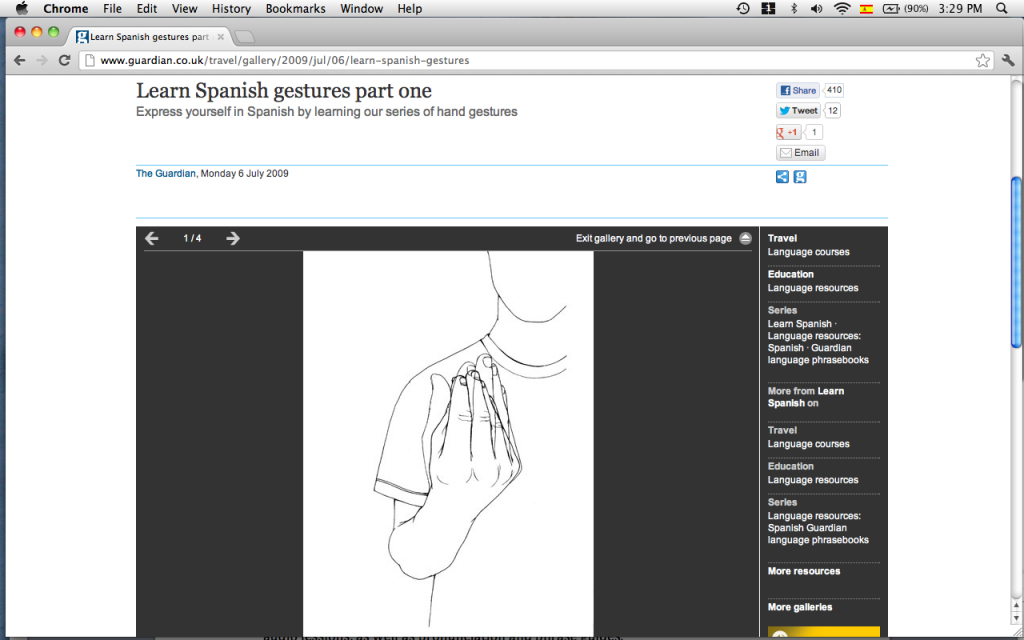Open Spanish flag input source menu
This screenshot has height=640, width=1024.
(867, 8)
